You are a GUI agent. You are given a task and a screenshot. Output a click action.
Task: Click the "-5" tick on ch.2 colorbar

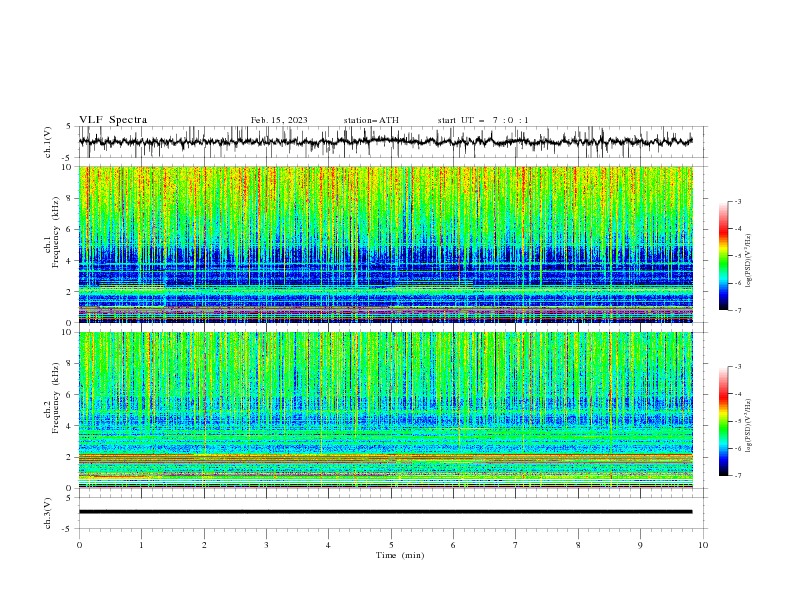coord(737,421)
